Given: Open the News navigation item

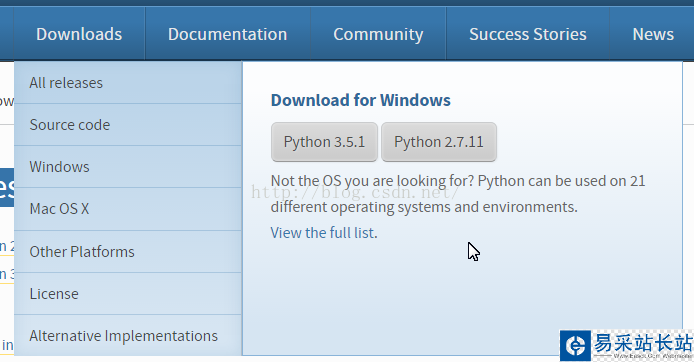Looking at the screenshot, I should (x=652, y=34).
